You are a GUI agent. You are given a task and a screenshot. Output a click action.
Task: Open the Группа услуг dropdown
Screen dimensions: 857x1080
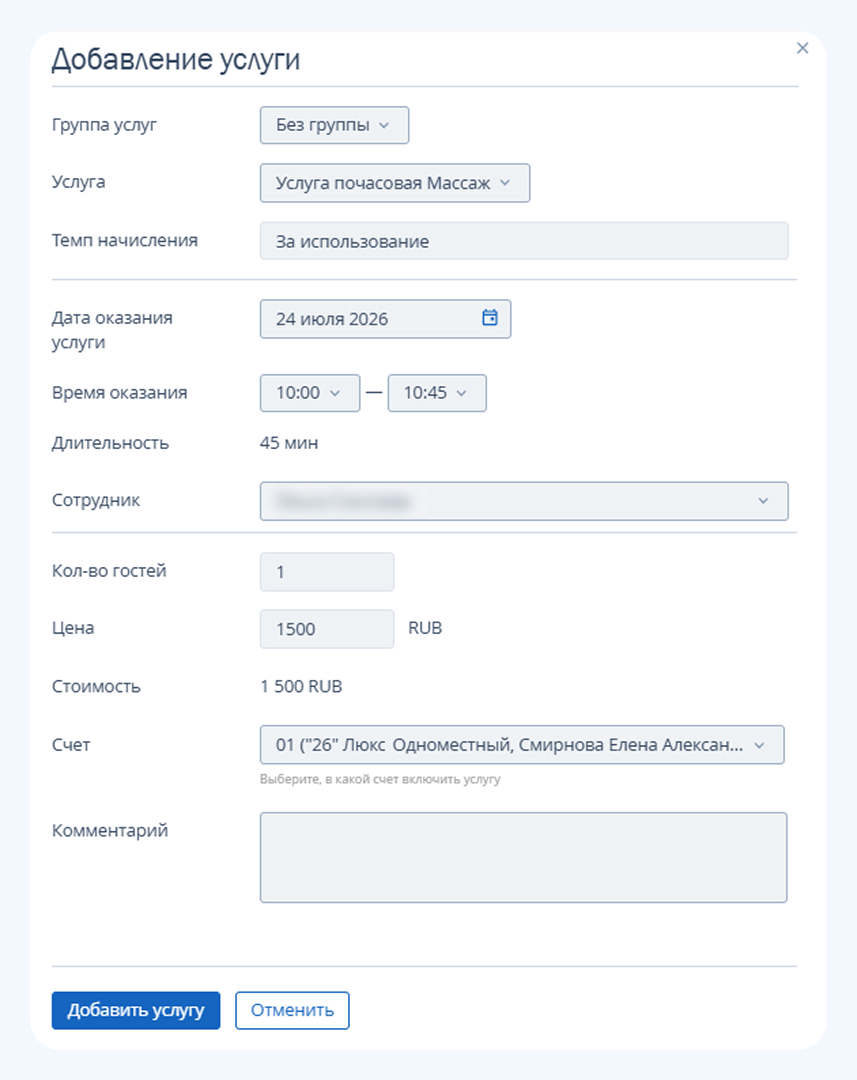334,125
